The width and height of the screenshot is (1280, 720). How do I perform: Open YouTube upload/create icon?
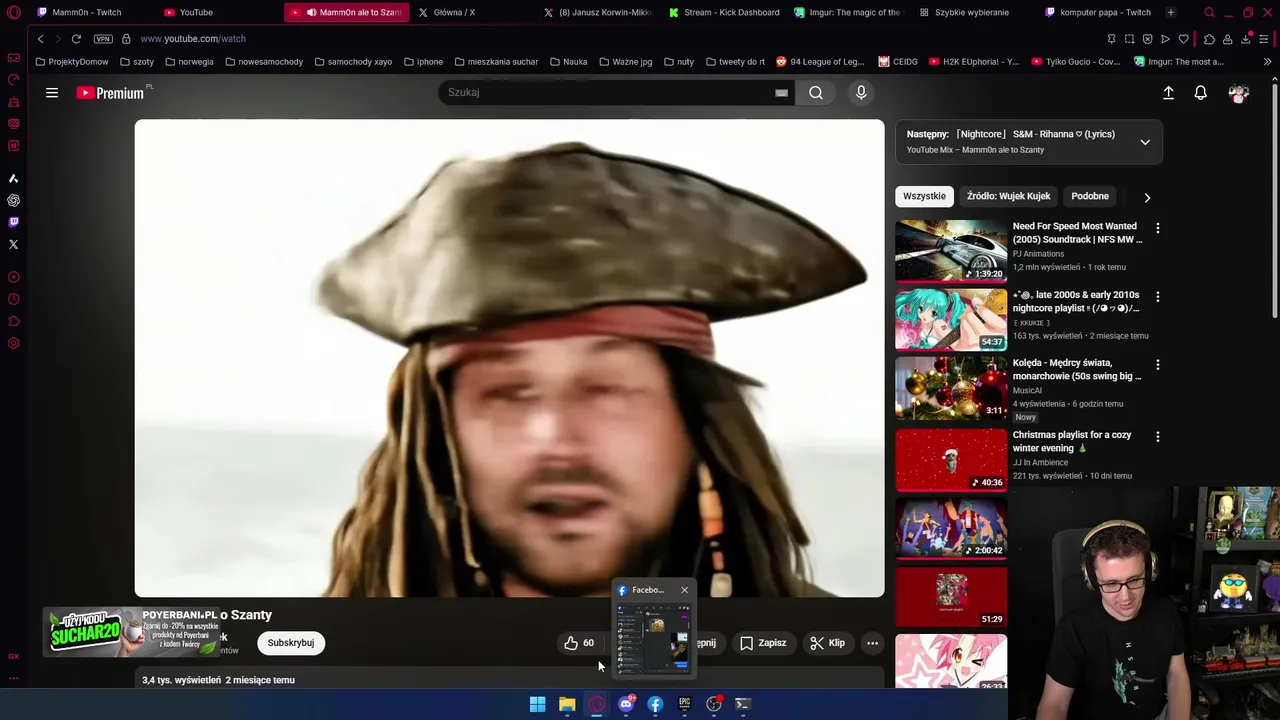click(x=1168, y=93)
